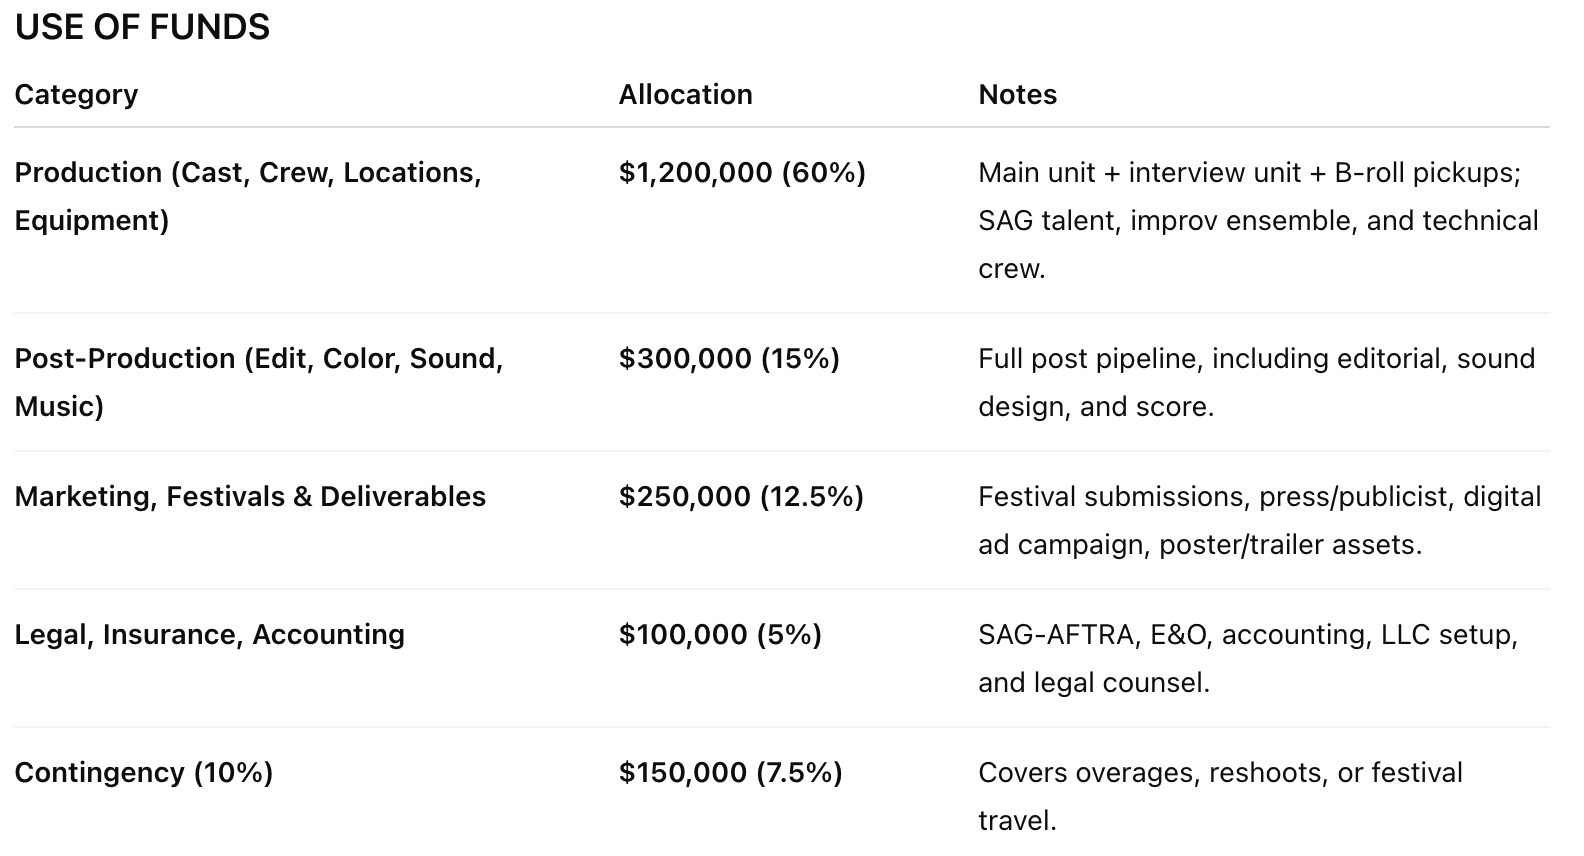
Task: Click the Allocation column header
Action: click(x=685, y=94)
